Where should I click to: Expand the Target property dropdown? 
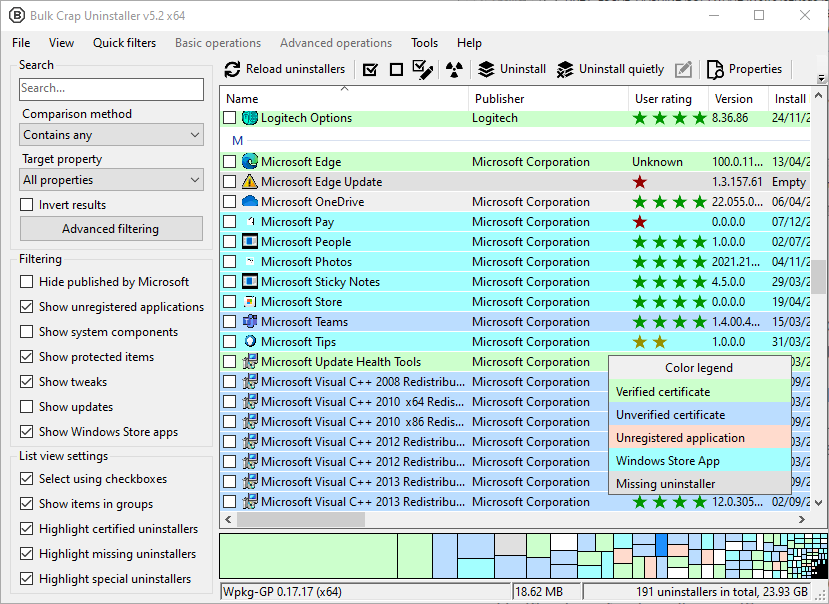(x=112, y=180)
